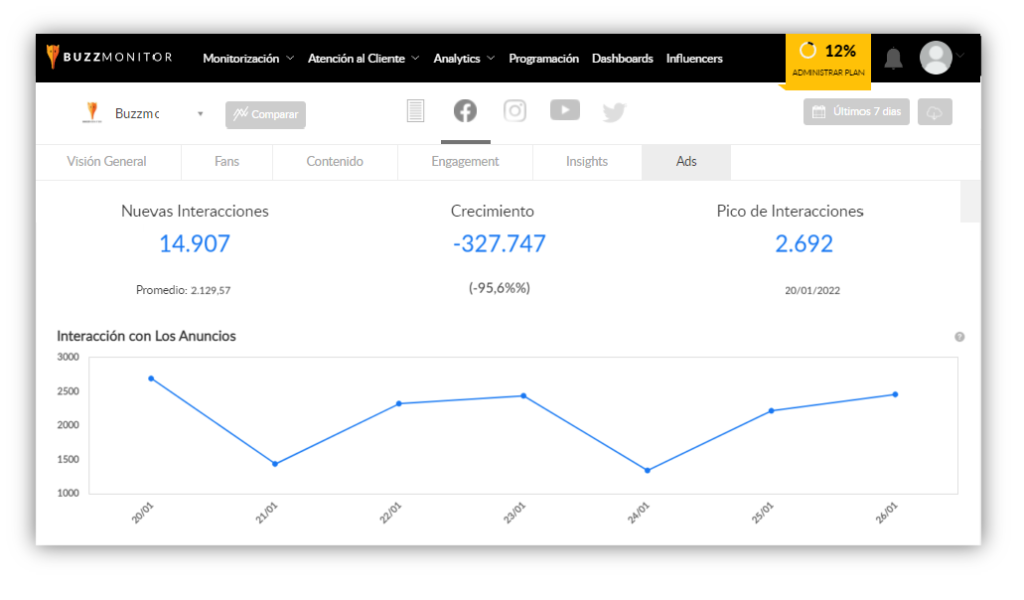Switch to the Engagement tab
Screen dimensions: 1024x600
(x=465, y=161)
